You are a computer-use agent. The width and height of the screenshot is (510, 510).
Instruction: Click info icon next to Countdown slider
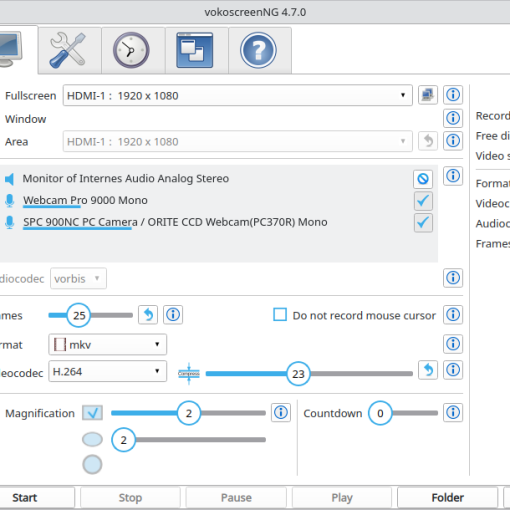tap(453, 413)
